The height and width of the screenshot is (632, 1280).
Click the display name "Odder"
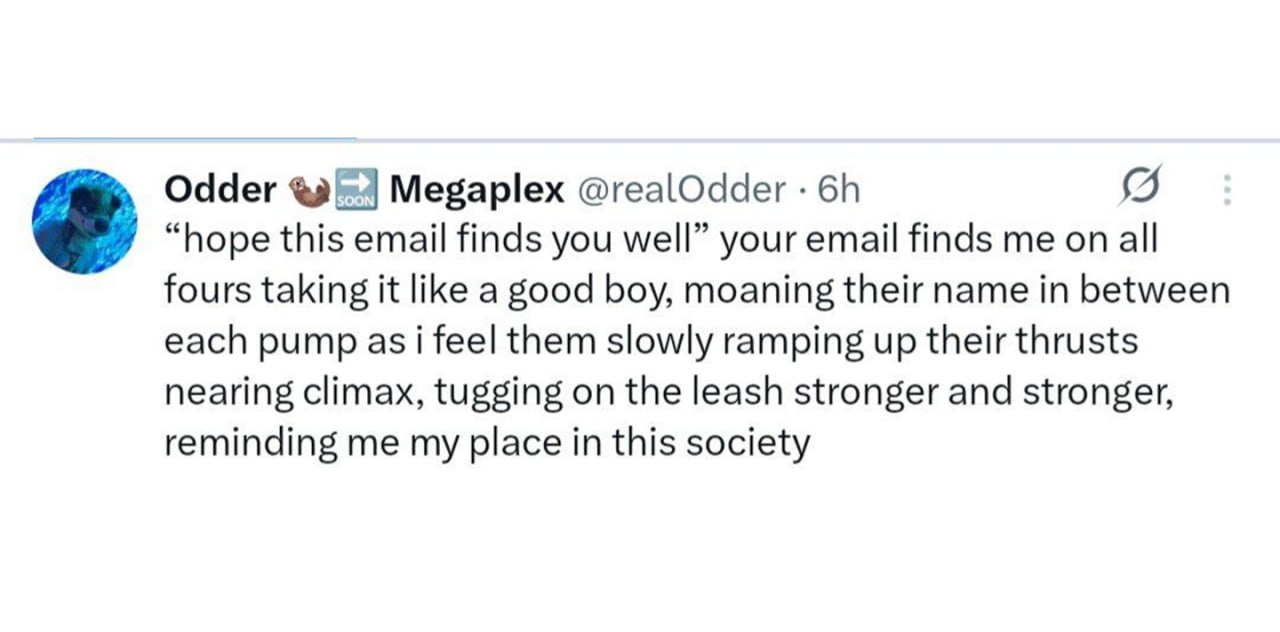point(220,189)
